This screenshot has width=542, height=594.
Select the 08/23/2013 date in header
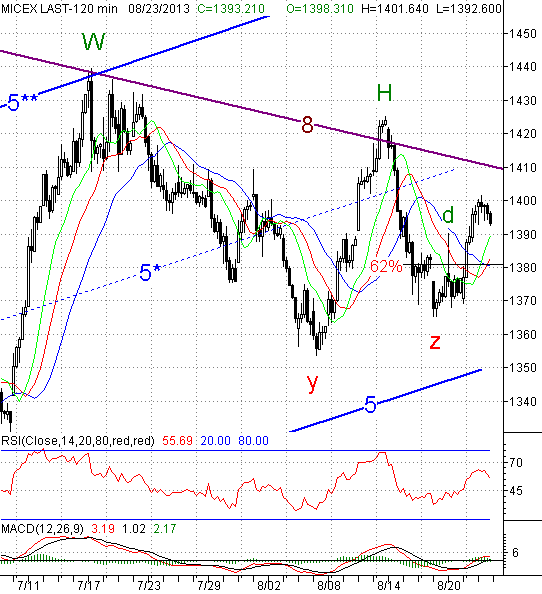pos(159,8)
